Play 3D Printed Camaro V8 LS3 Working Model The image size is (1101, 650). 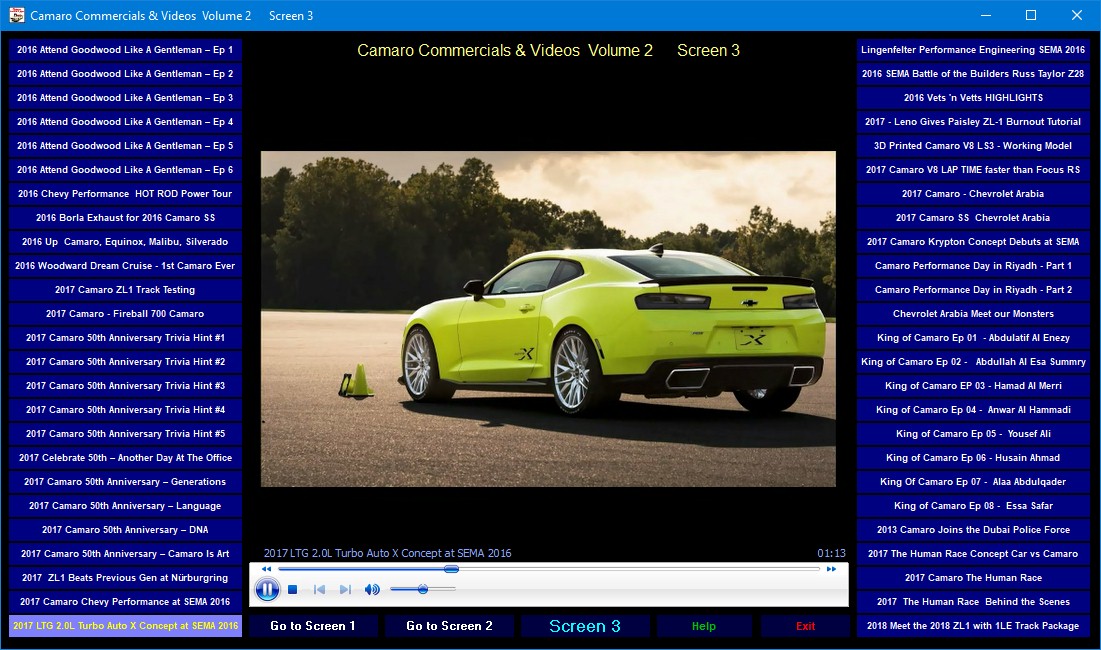973,146
